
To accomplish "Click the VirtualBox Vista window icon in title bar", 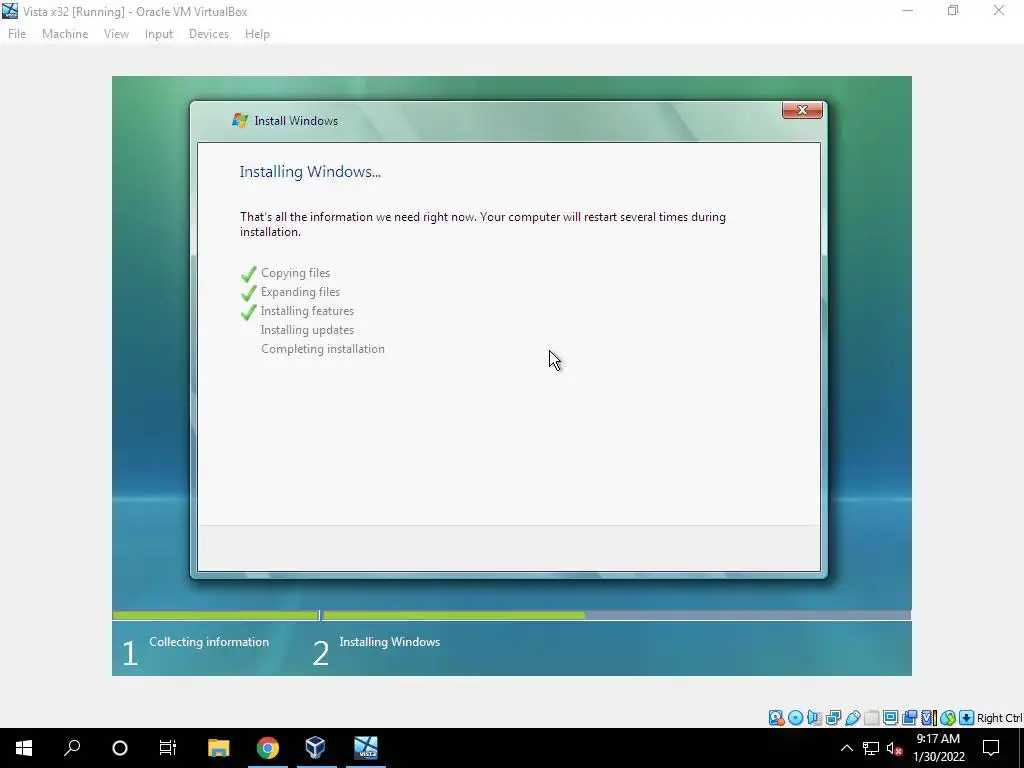I will pos(10,11).
